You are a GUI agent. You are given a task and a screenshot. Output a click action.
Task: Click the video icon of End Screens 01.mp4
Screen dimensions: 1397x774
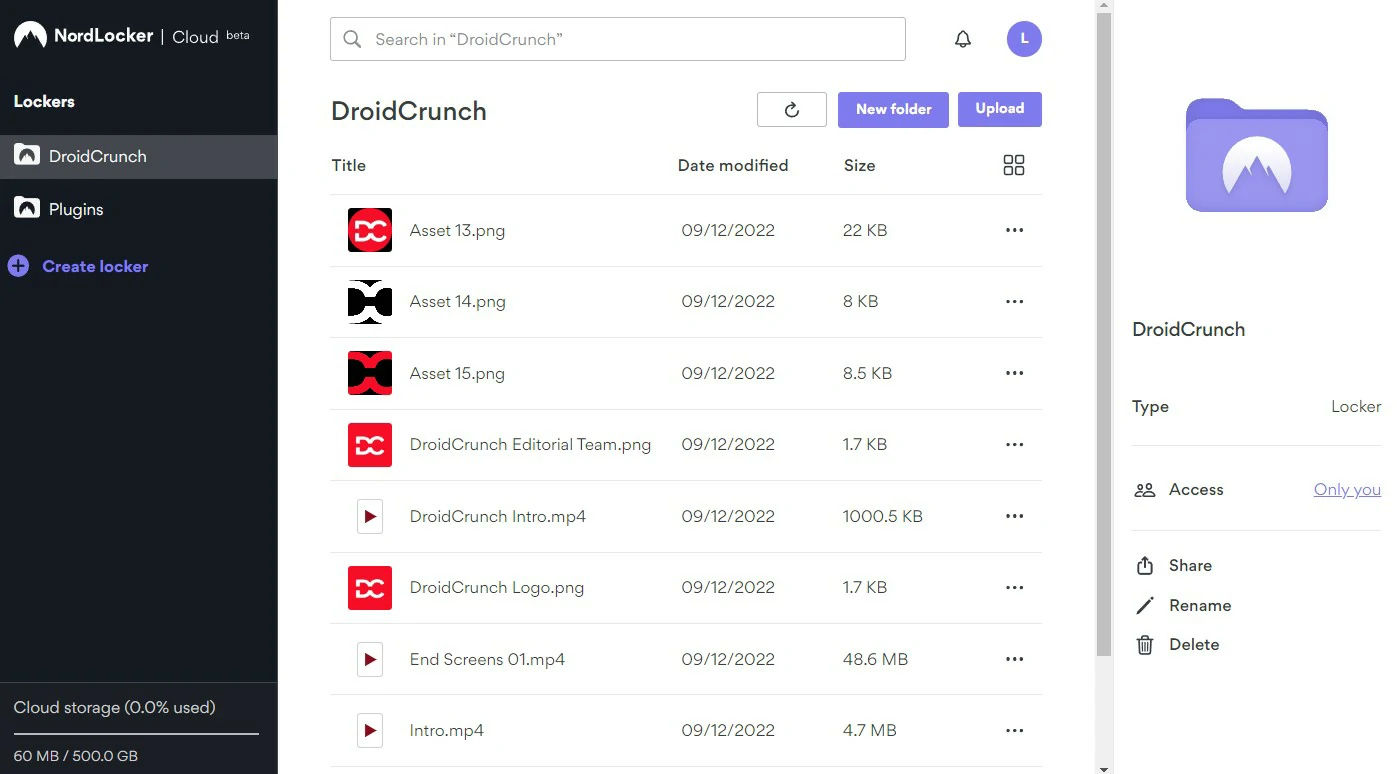pyautogui.click(x=370, y=659)
